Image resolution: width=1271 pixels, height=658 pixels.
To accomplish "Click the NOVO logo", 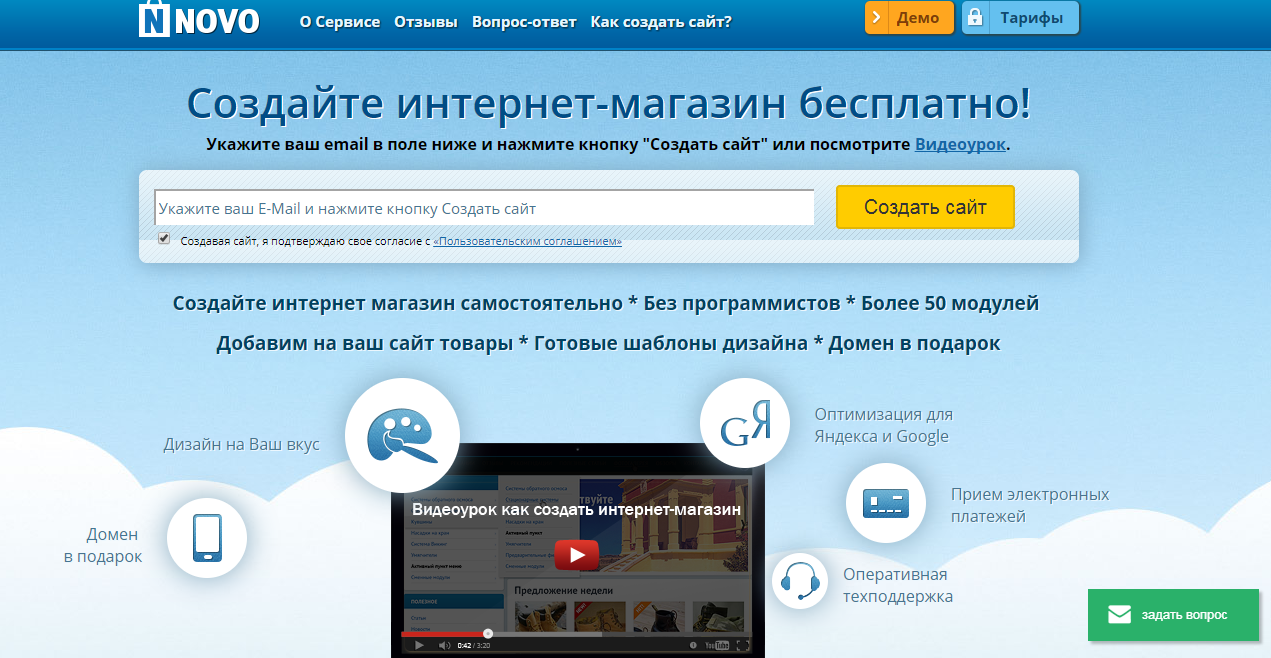I will [198, 18].
